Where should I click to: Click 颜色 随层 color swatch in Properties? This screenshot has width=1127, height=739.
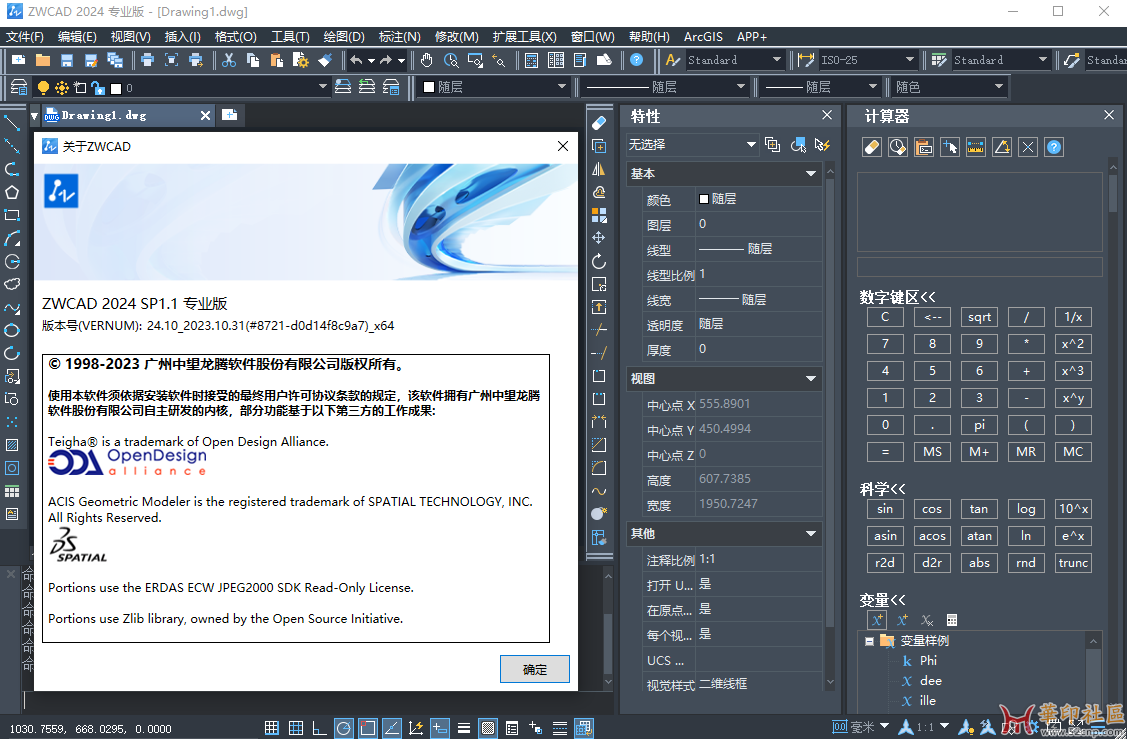[x=704, y=199]
